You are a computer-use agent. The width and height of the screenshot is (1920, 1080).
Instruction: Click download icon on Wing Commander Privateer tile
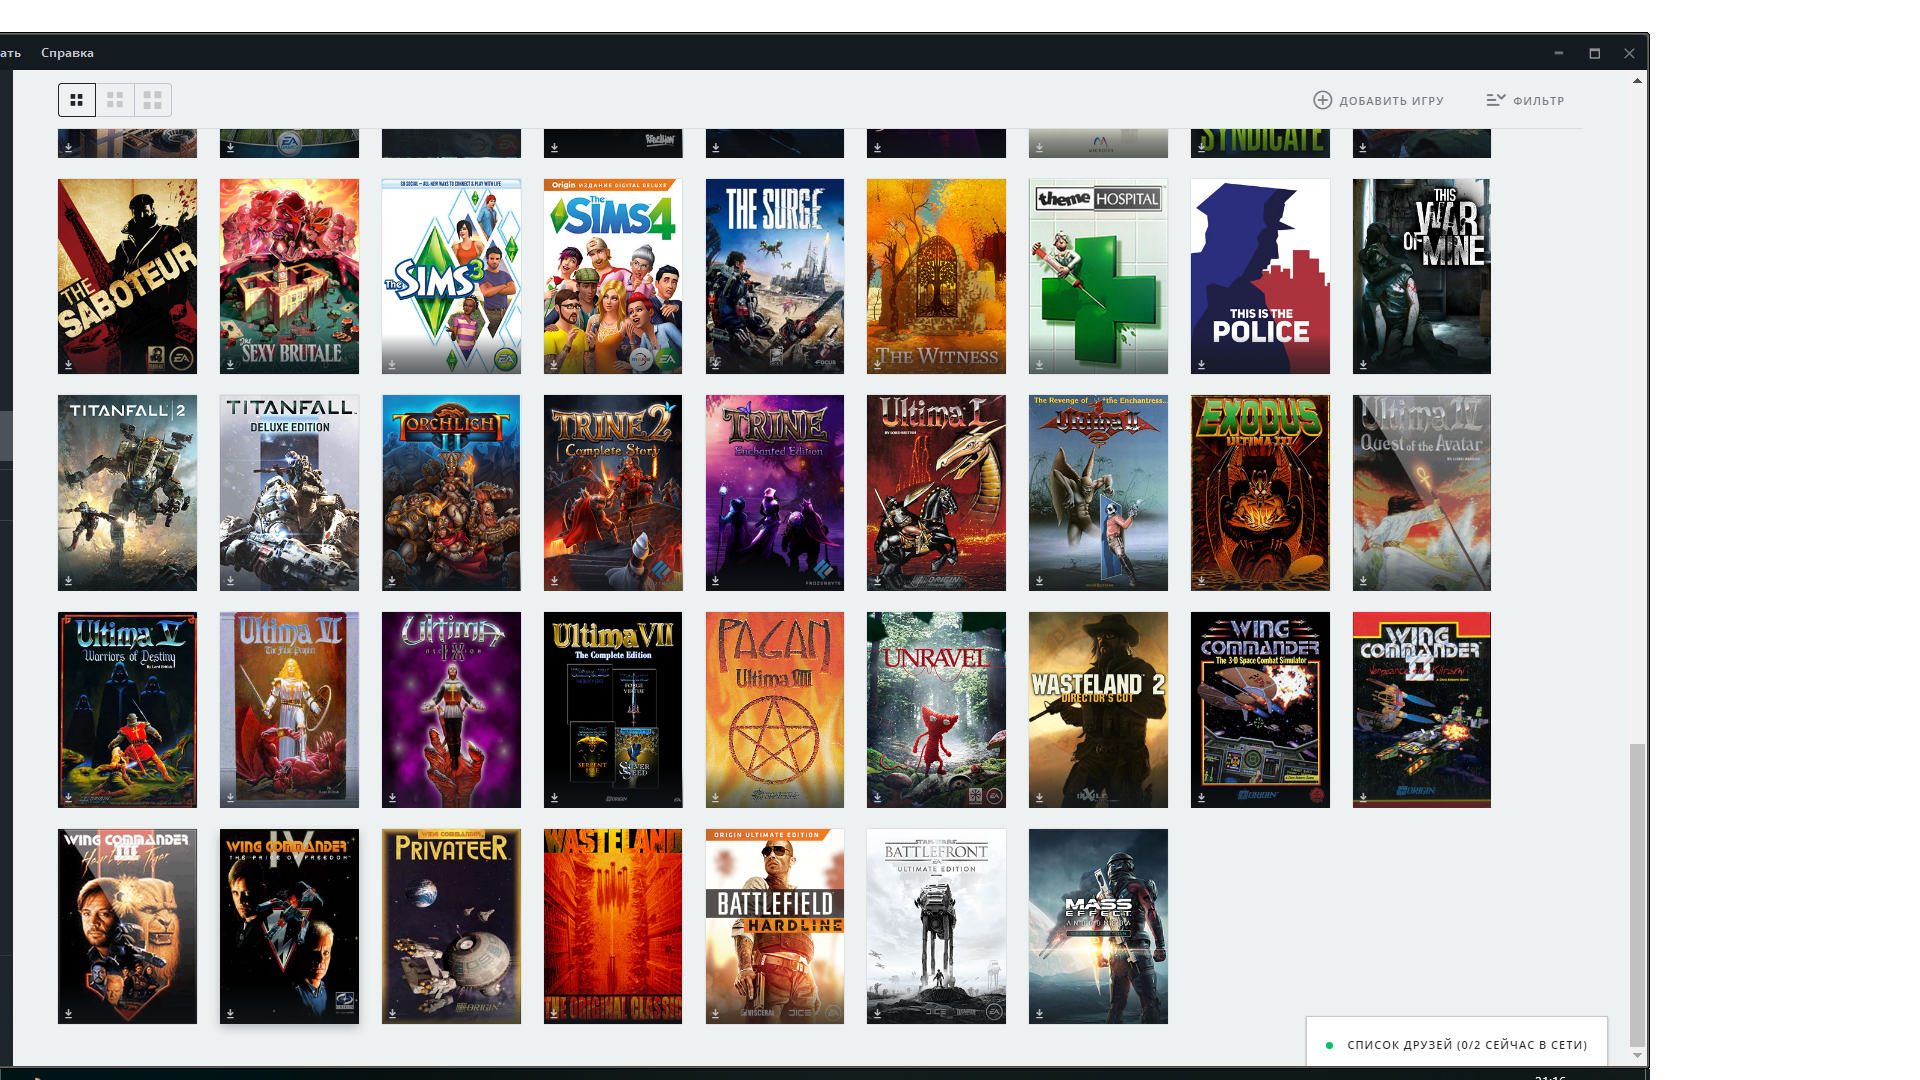(392, 1014)
